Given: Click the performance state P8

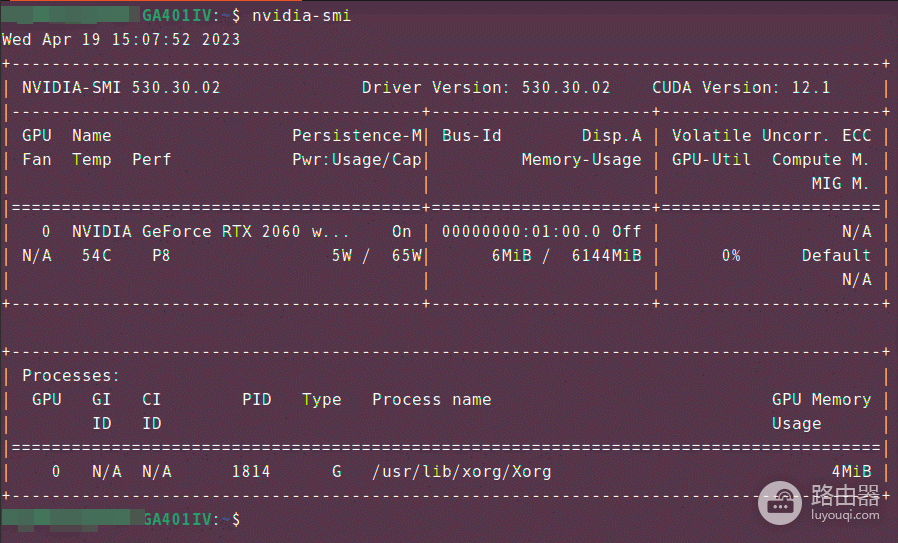Looking at the screenshot, I should click(x=162, y=256).
